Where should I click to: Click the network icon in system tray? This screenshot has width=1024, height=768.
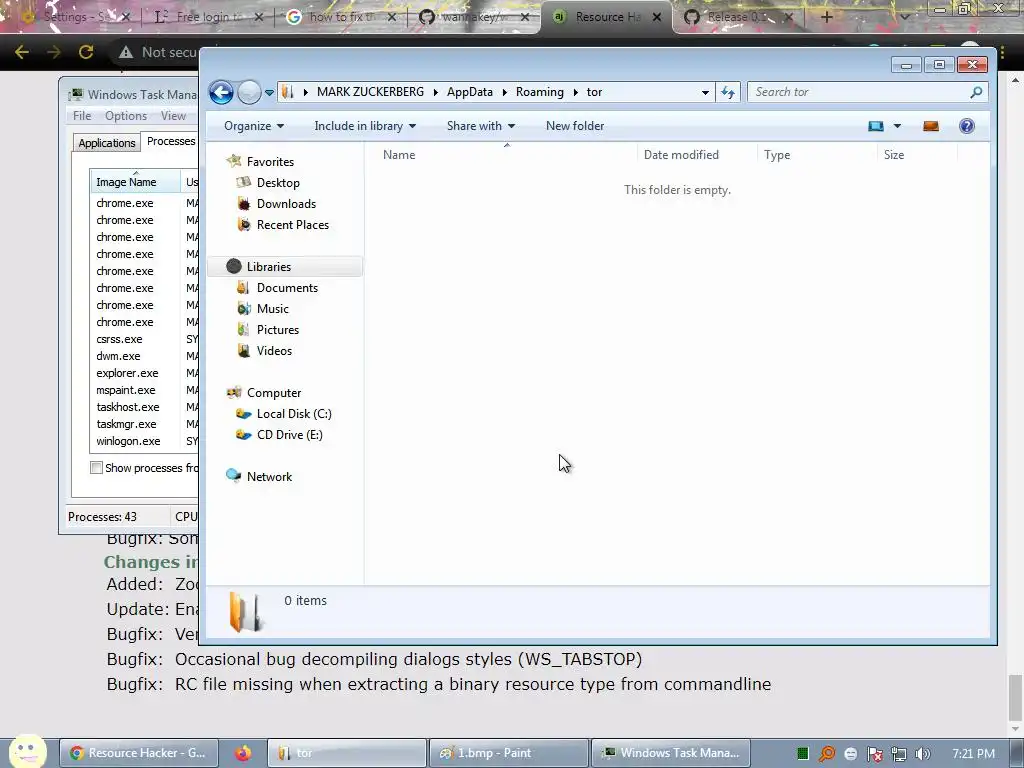tap(899, 754)
